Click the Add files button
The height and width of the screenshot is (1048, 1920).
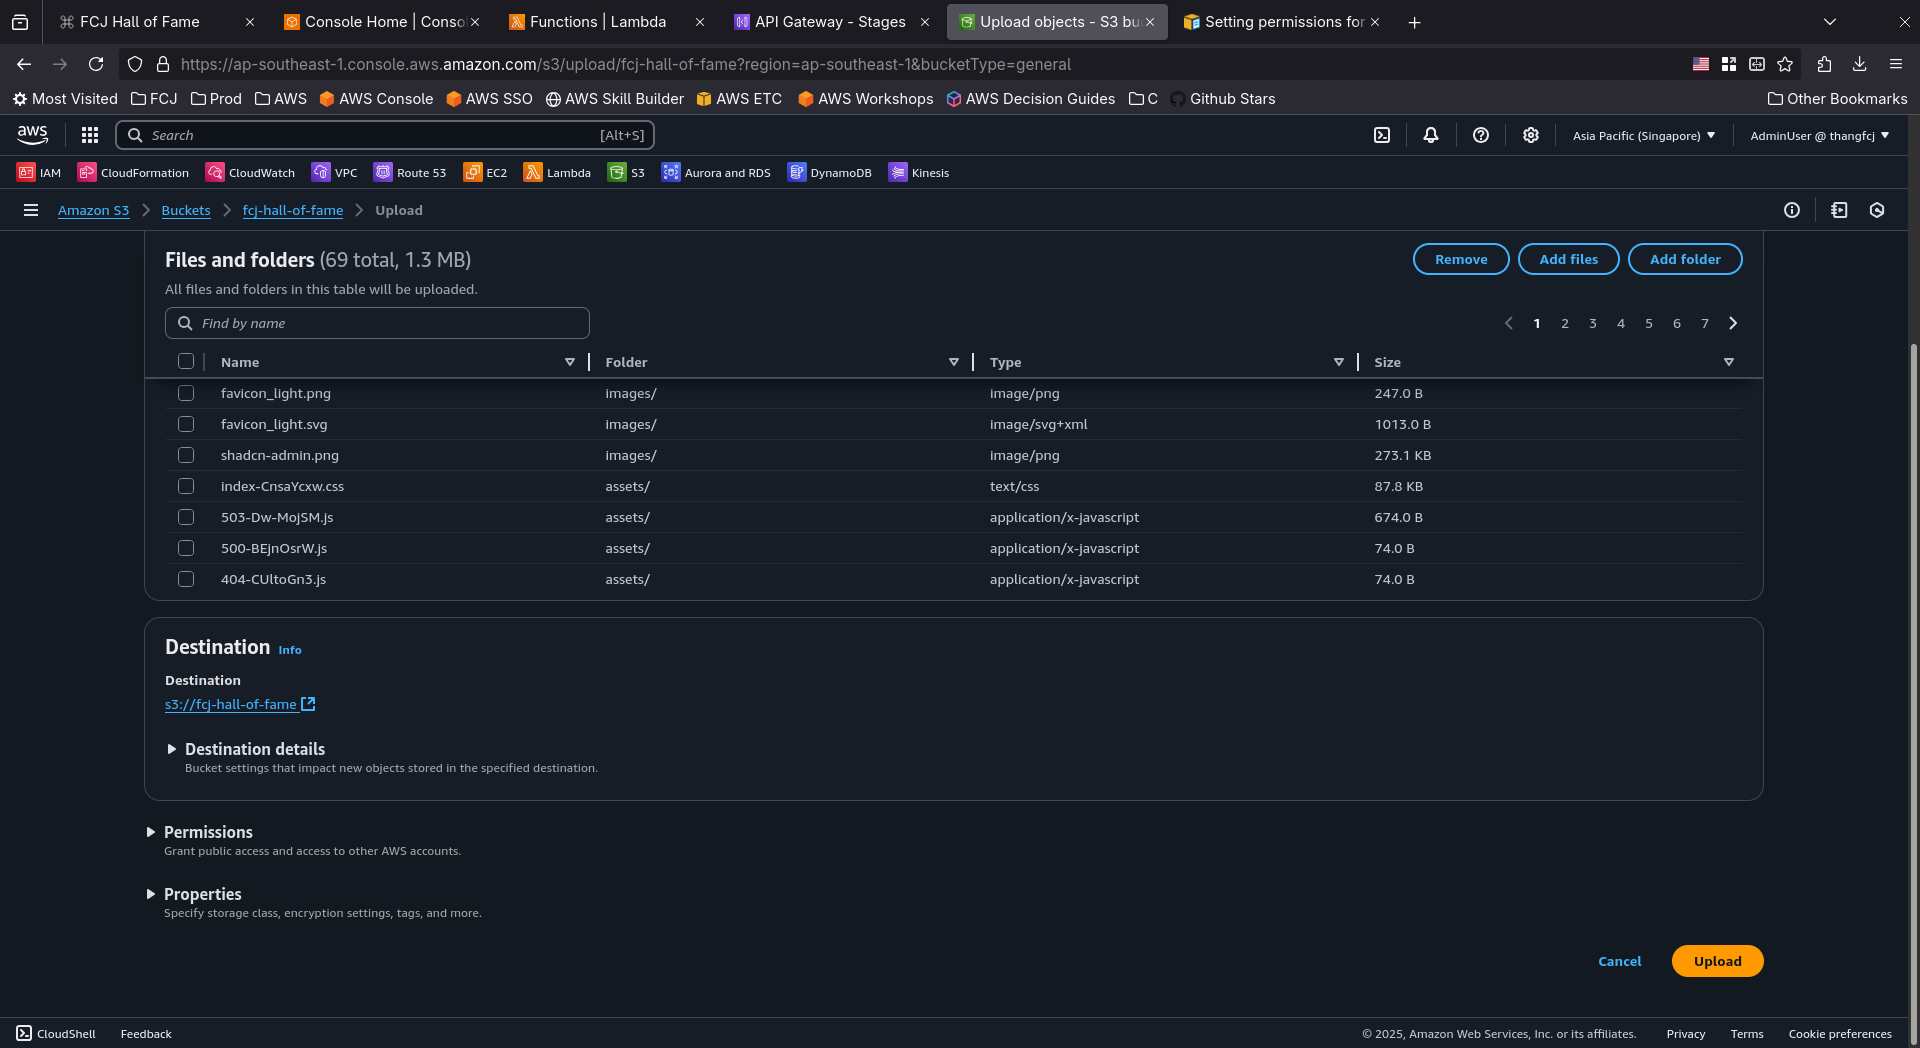(x=1568, y=259)
